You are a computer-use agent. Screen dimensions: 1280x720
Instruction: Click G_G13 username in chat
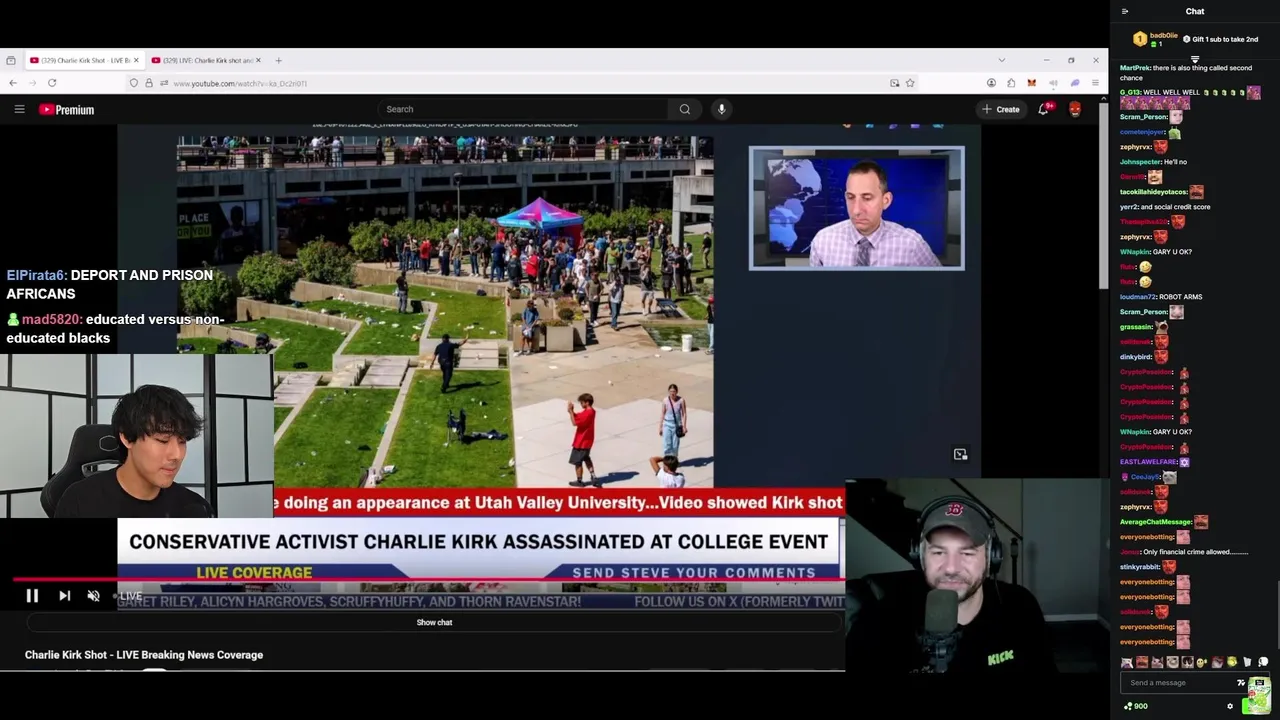pos(1130,92)
